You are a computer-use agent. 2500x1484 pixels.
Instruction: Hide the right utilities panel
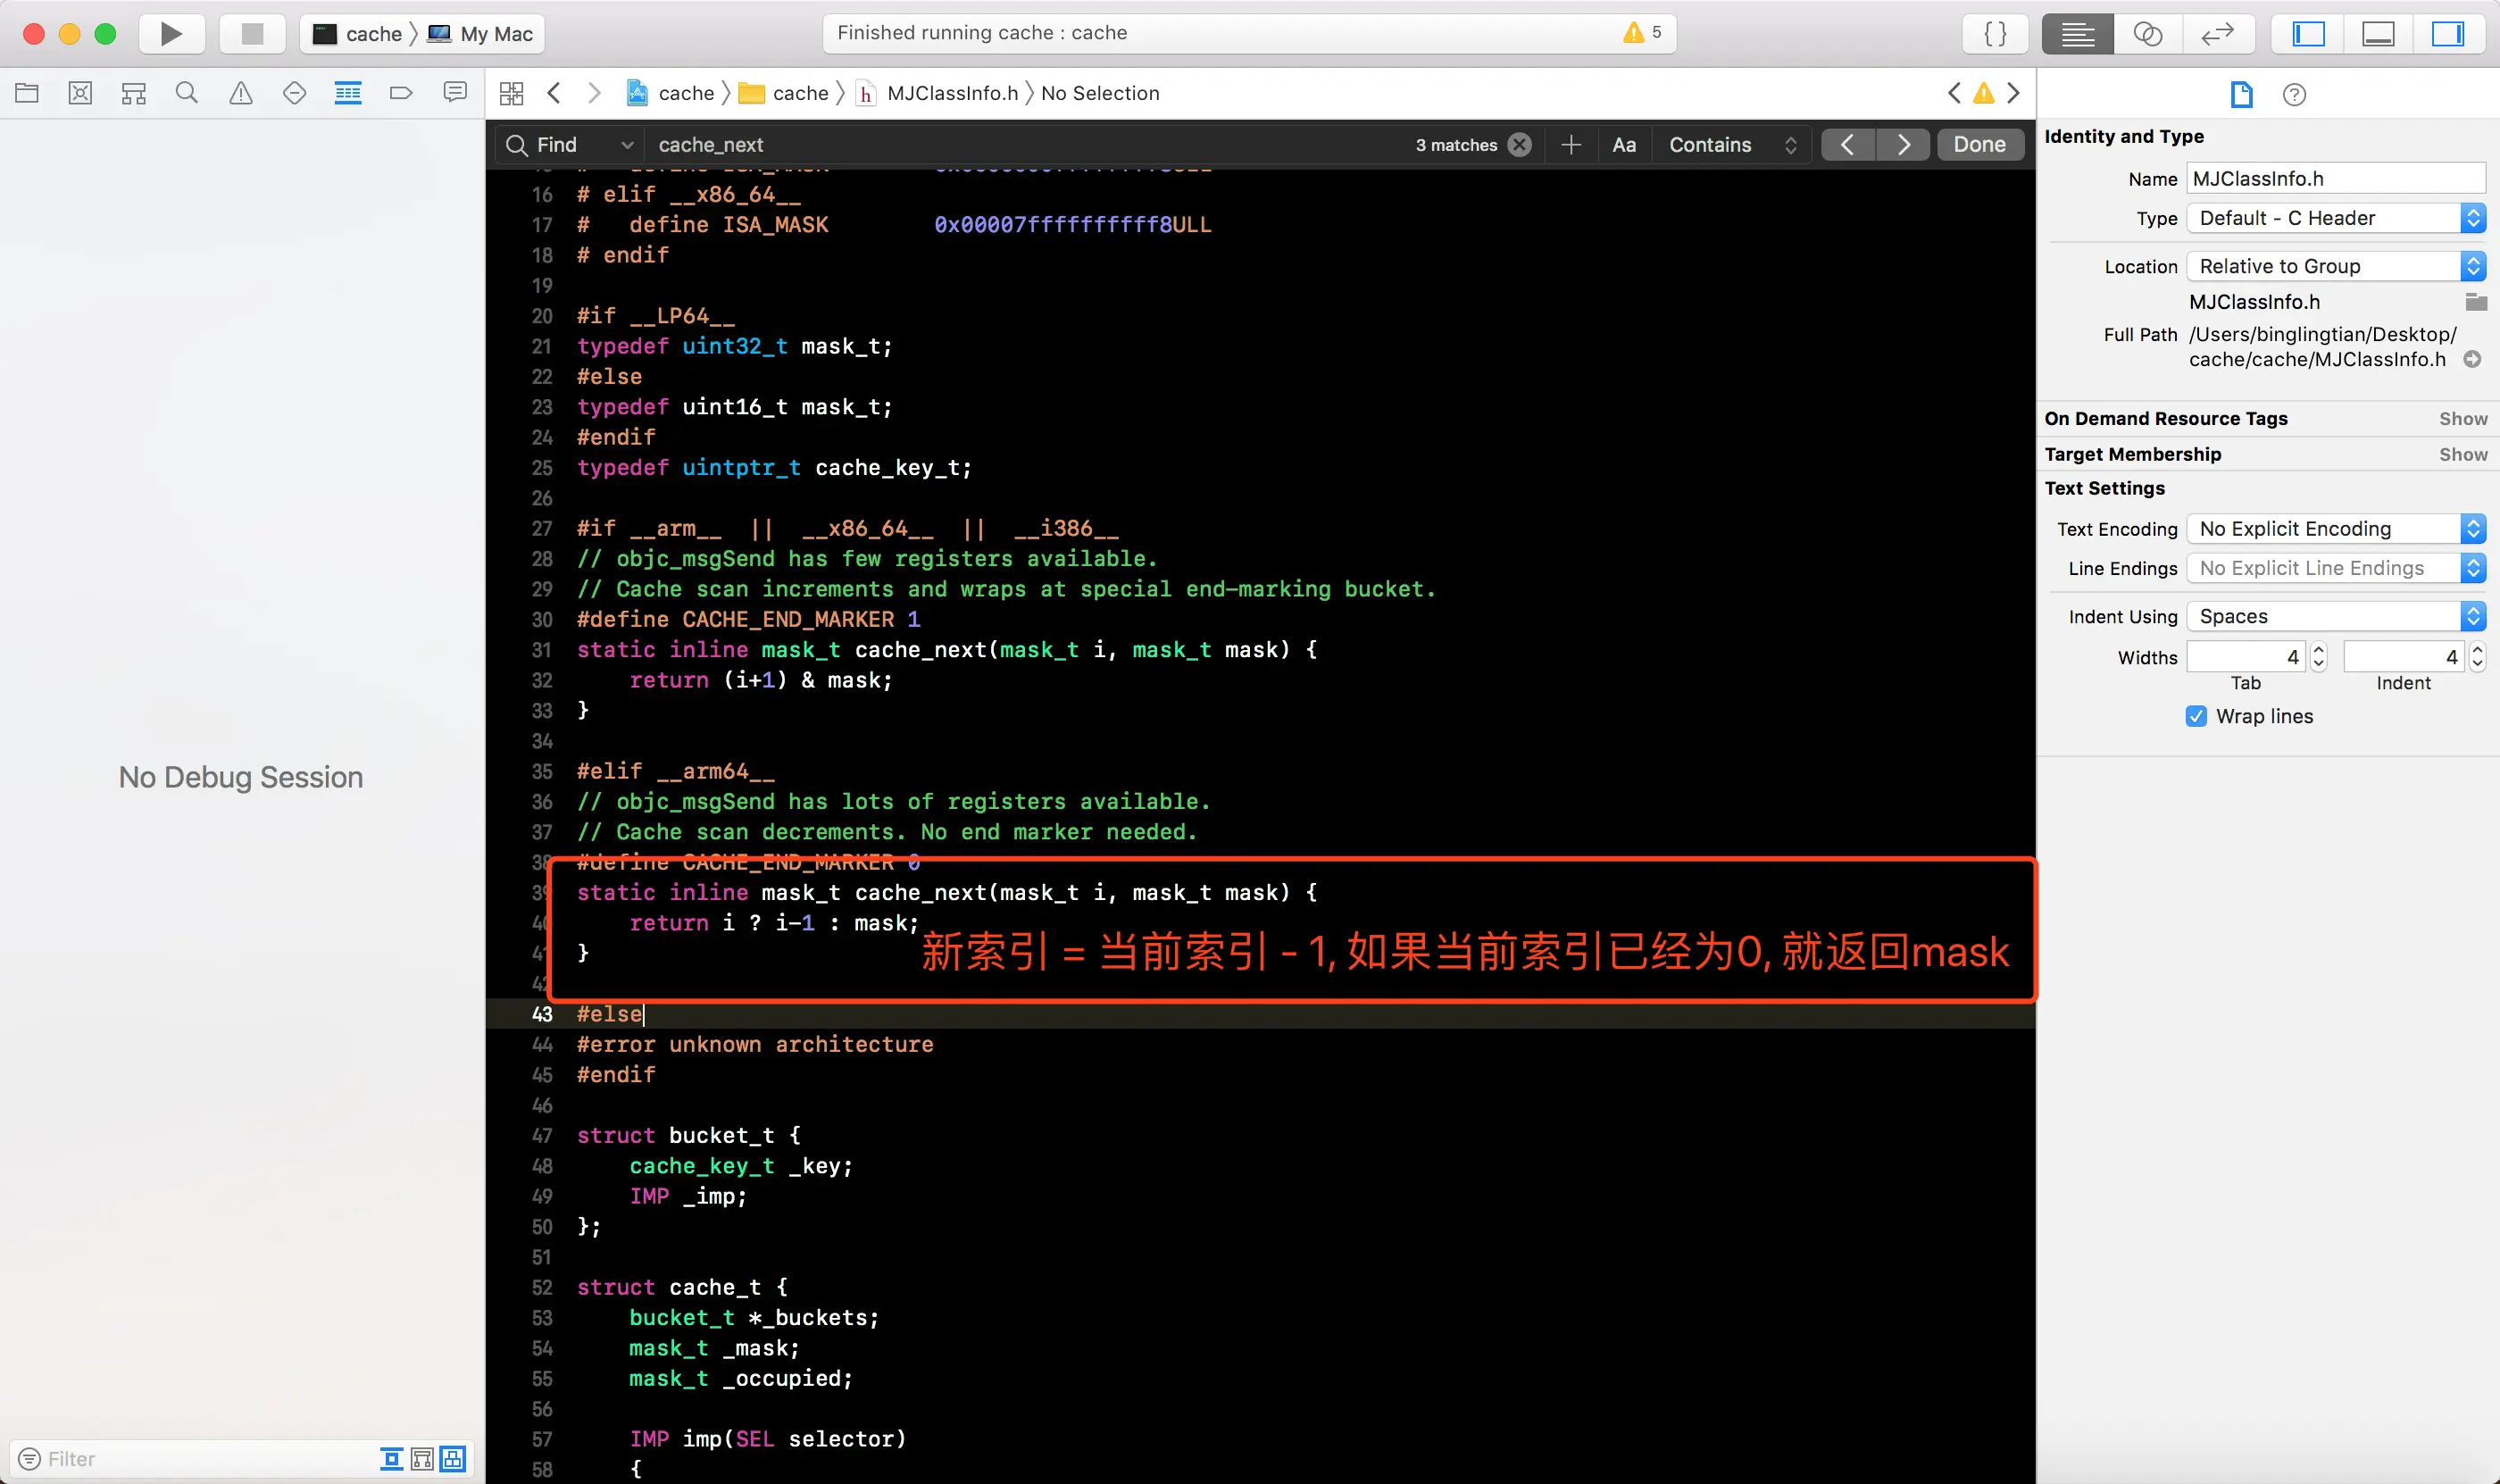click(2447, 34)
